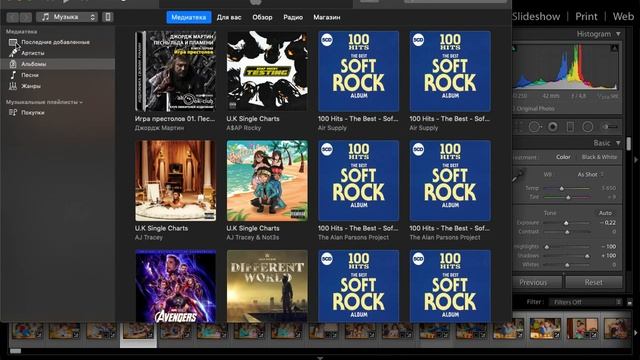Open the connected device icon in iTunes
Screen dimensions: 640x360
click(x=108, y=17)
